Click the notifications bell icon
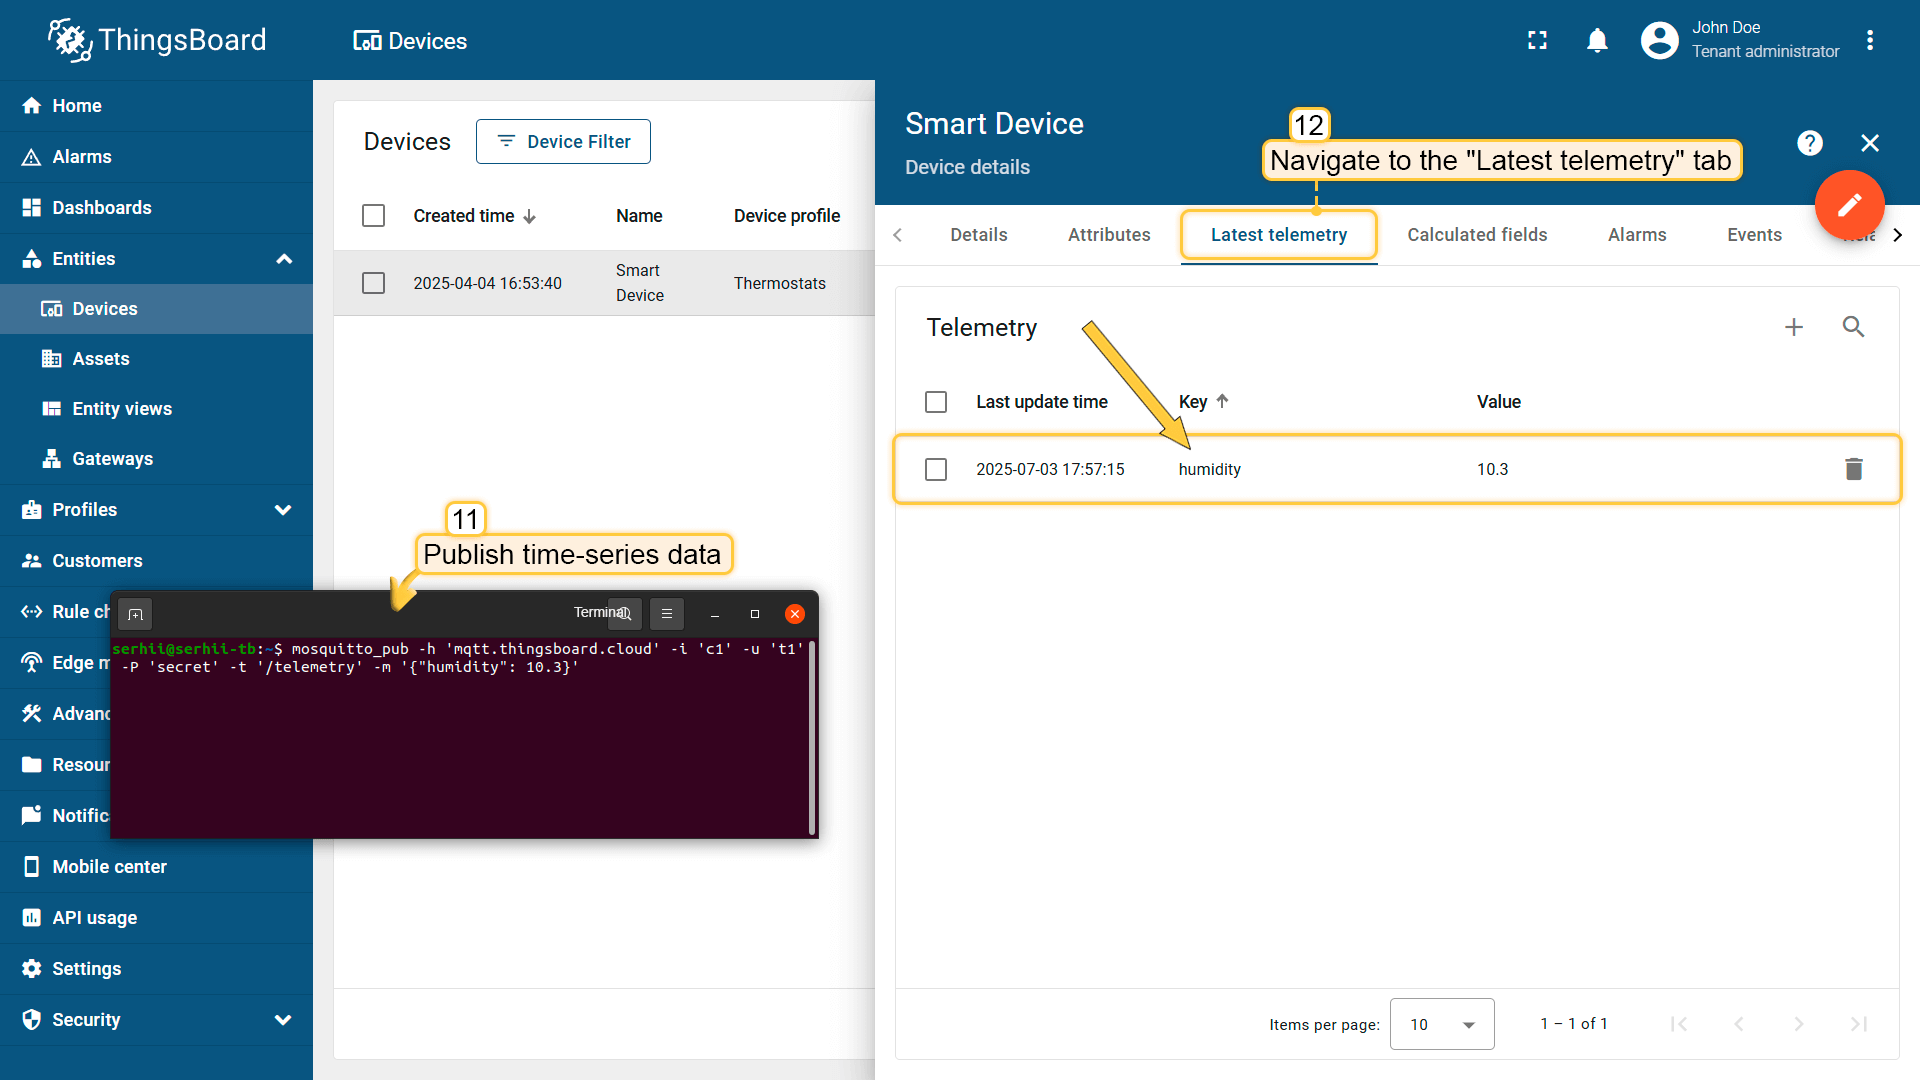 click(x=1597, y=41)
